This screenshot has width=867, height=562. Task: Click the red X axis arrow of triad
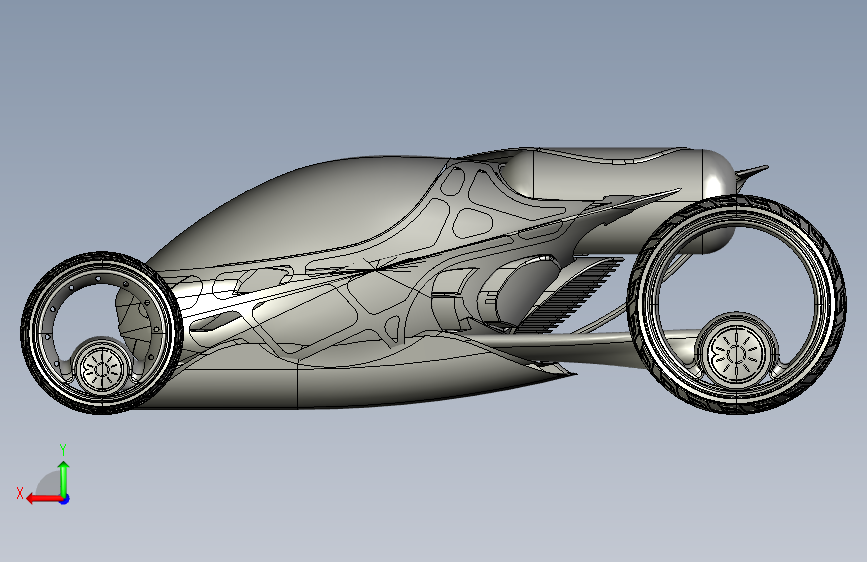(x=44, y=499)
